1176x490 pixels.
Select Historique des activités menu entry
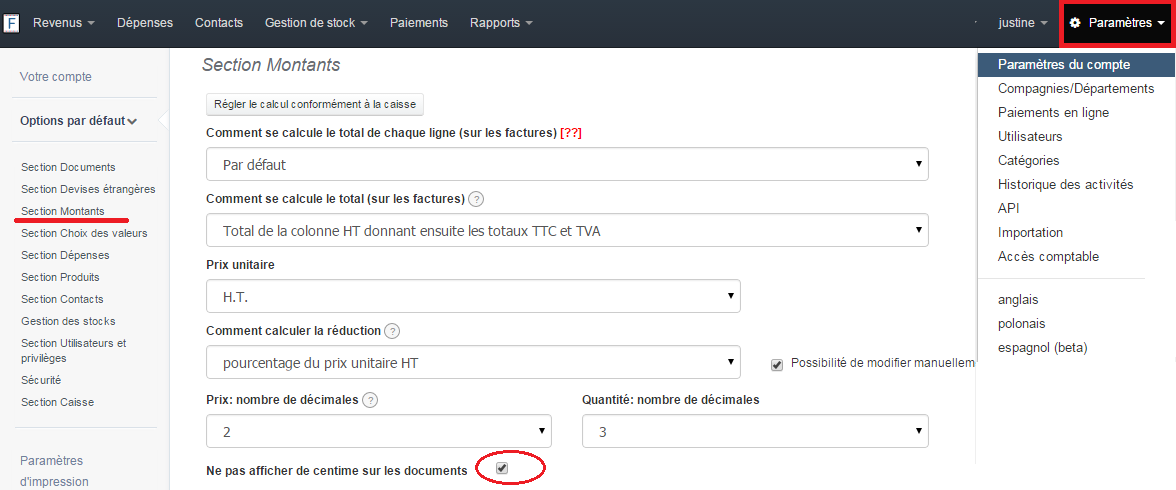point(1065,185)
